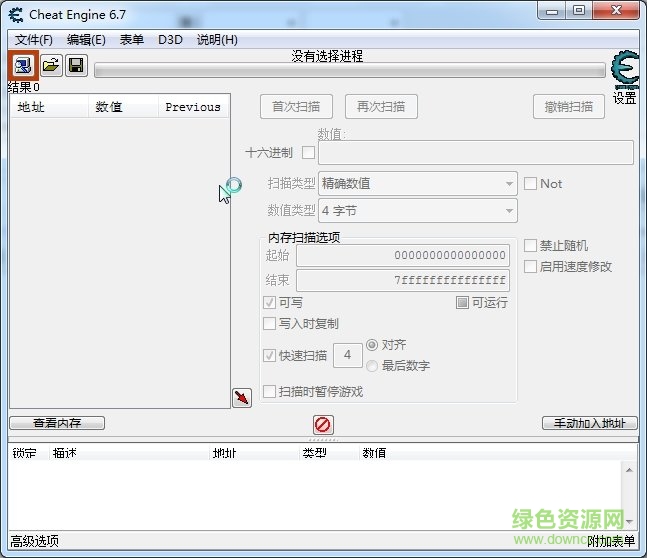Image resolution: width=647 pixels, height=558 pixels.
Task: Toggle the 禁止随机 checkbox
Action: pyautogui.click(x=530, y=245)
